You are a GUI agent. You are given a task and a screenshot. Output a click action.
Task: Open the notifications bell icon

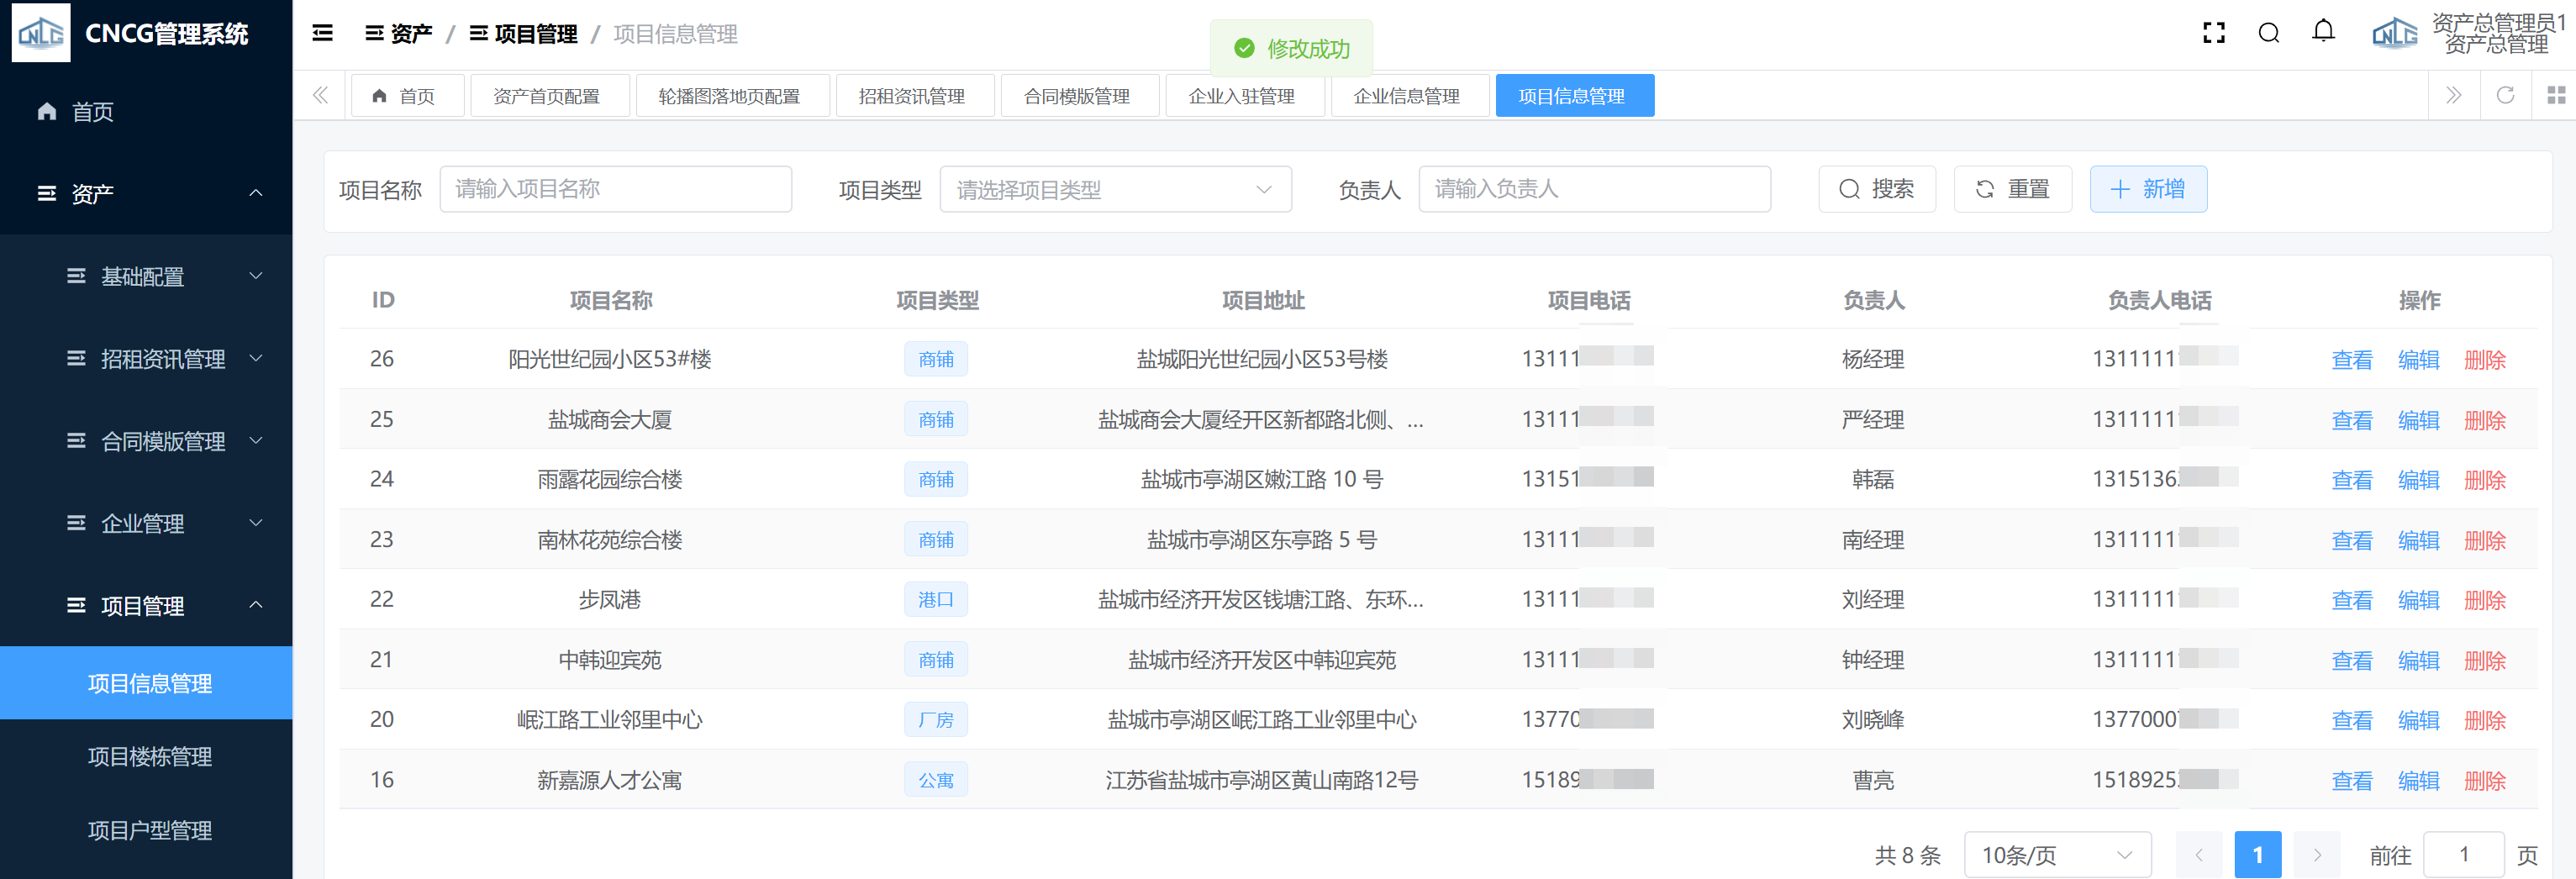point(2323,32)
